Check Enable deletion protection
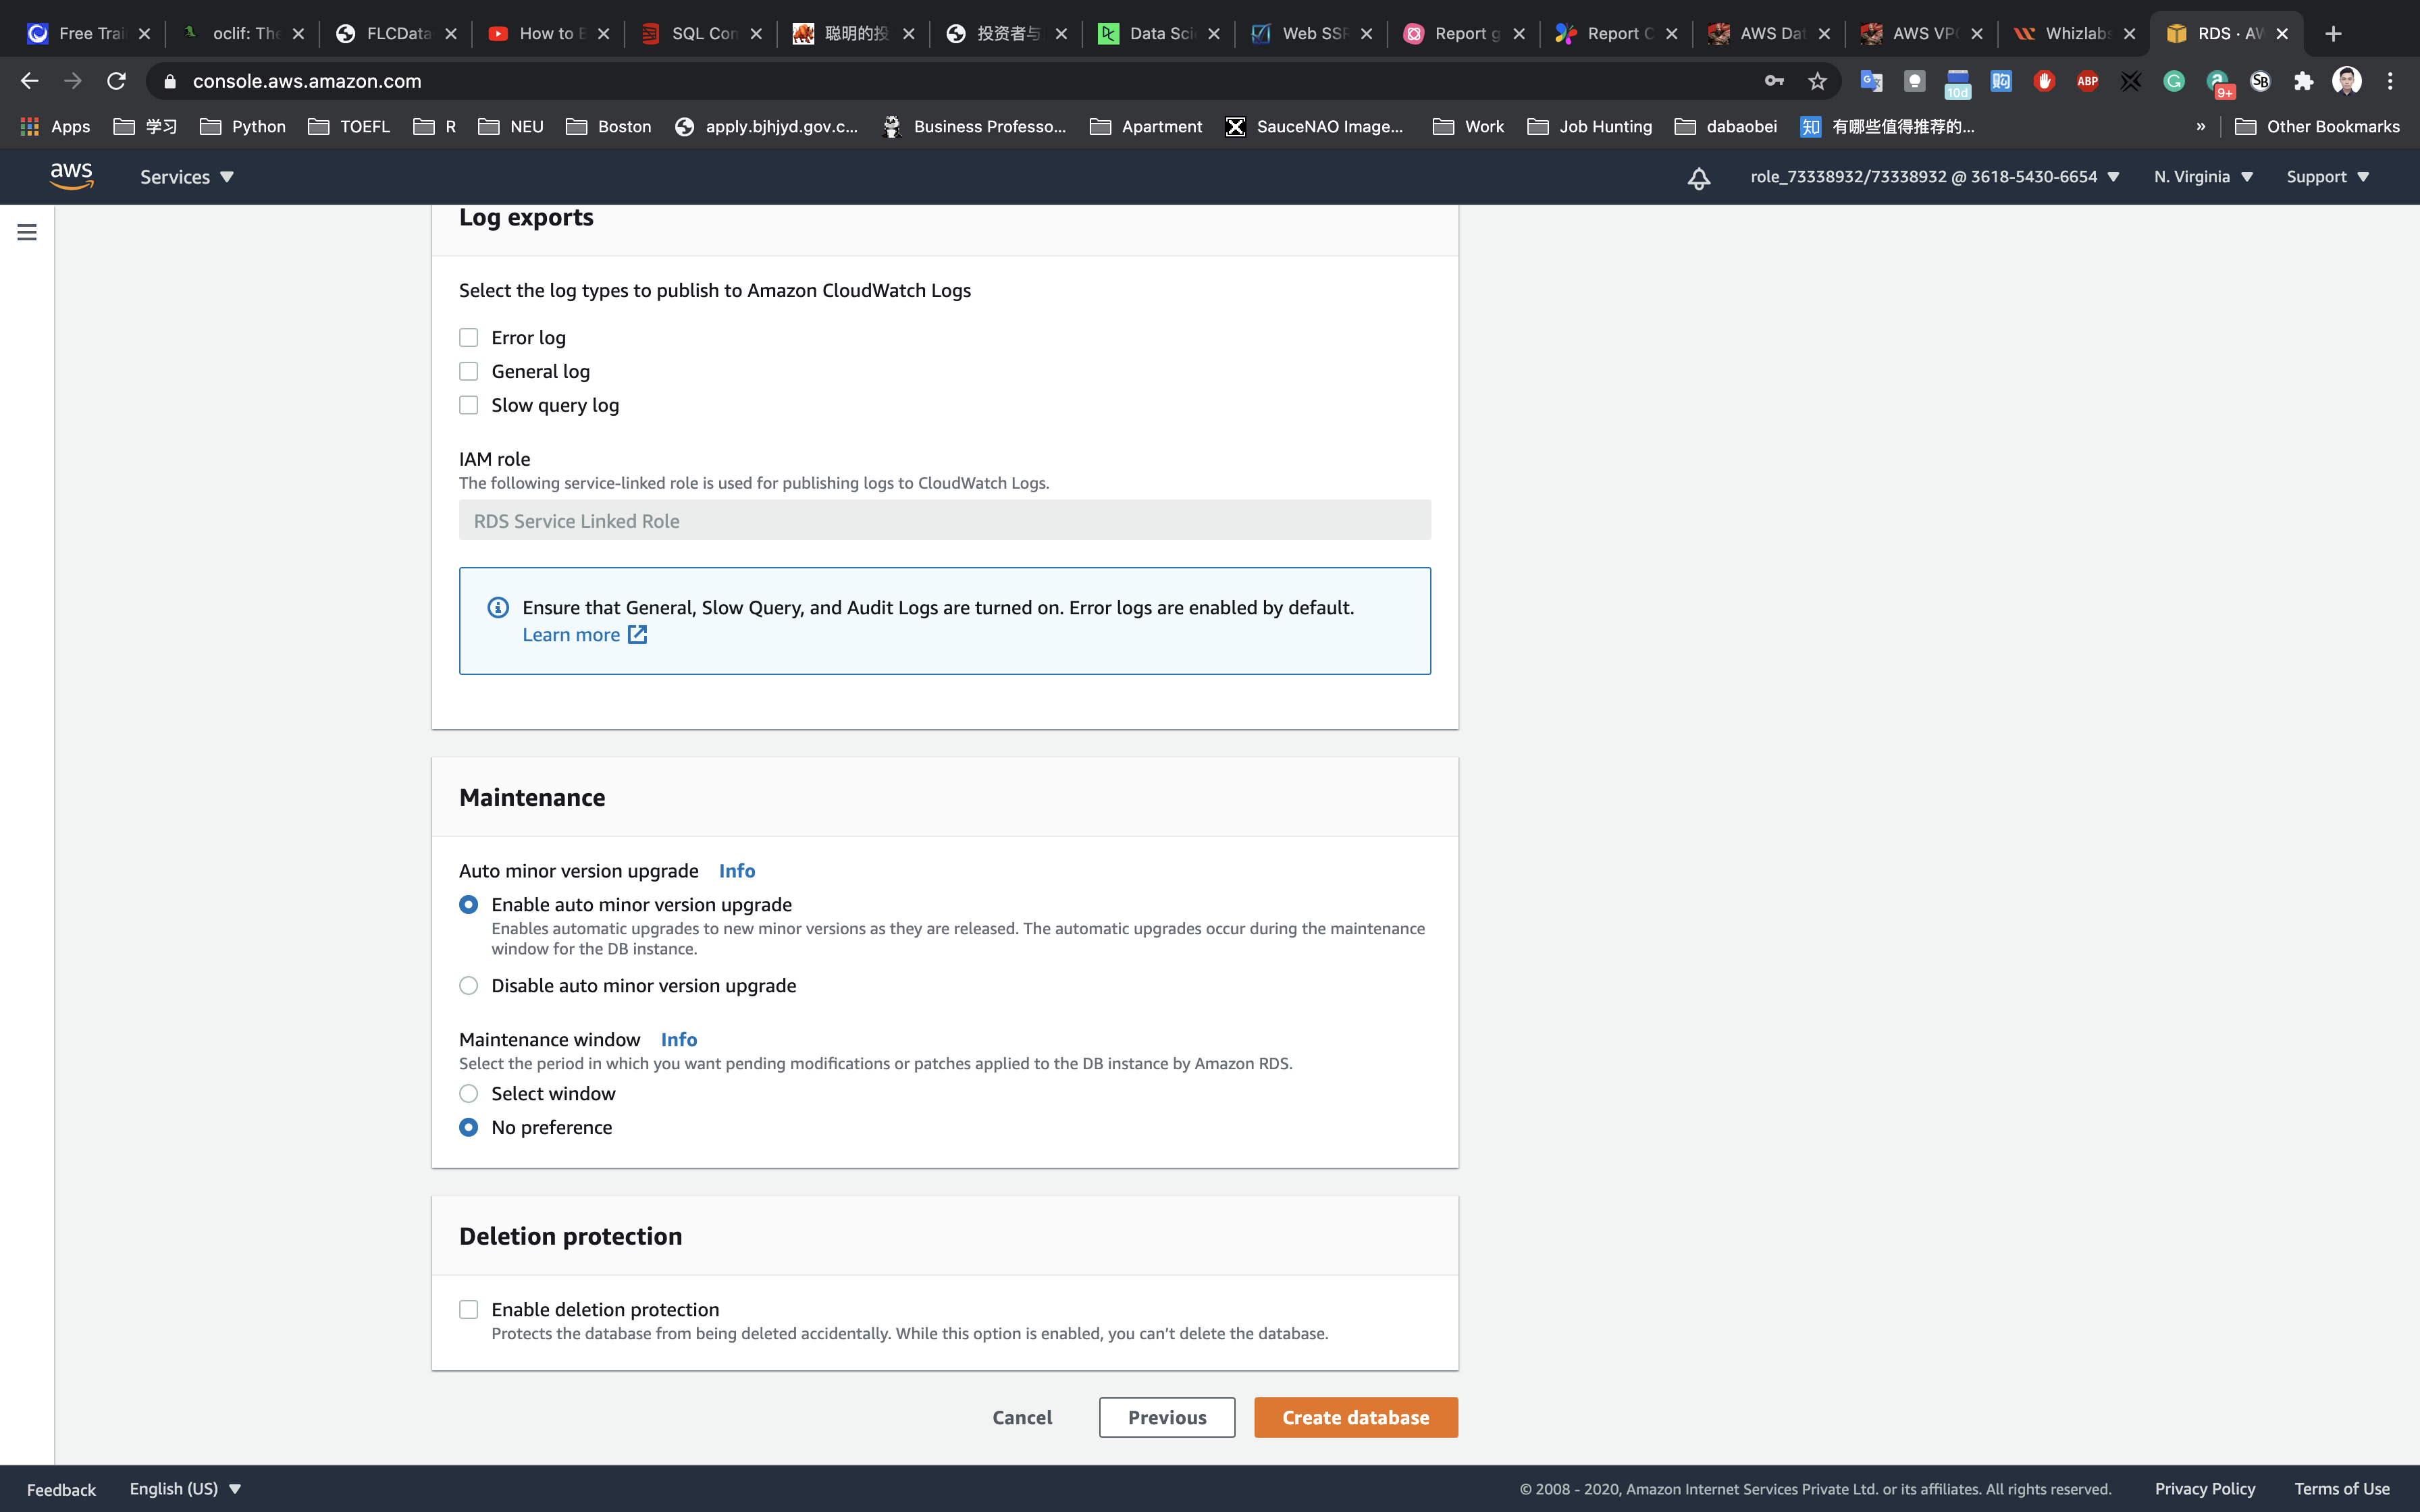The image size is (2420, 1512). coord(468,1309)
